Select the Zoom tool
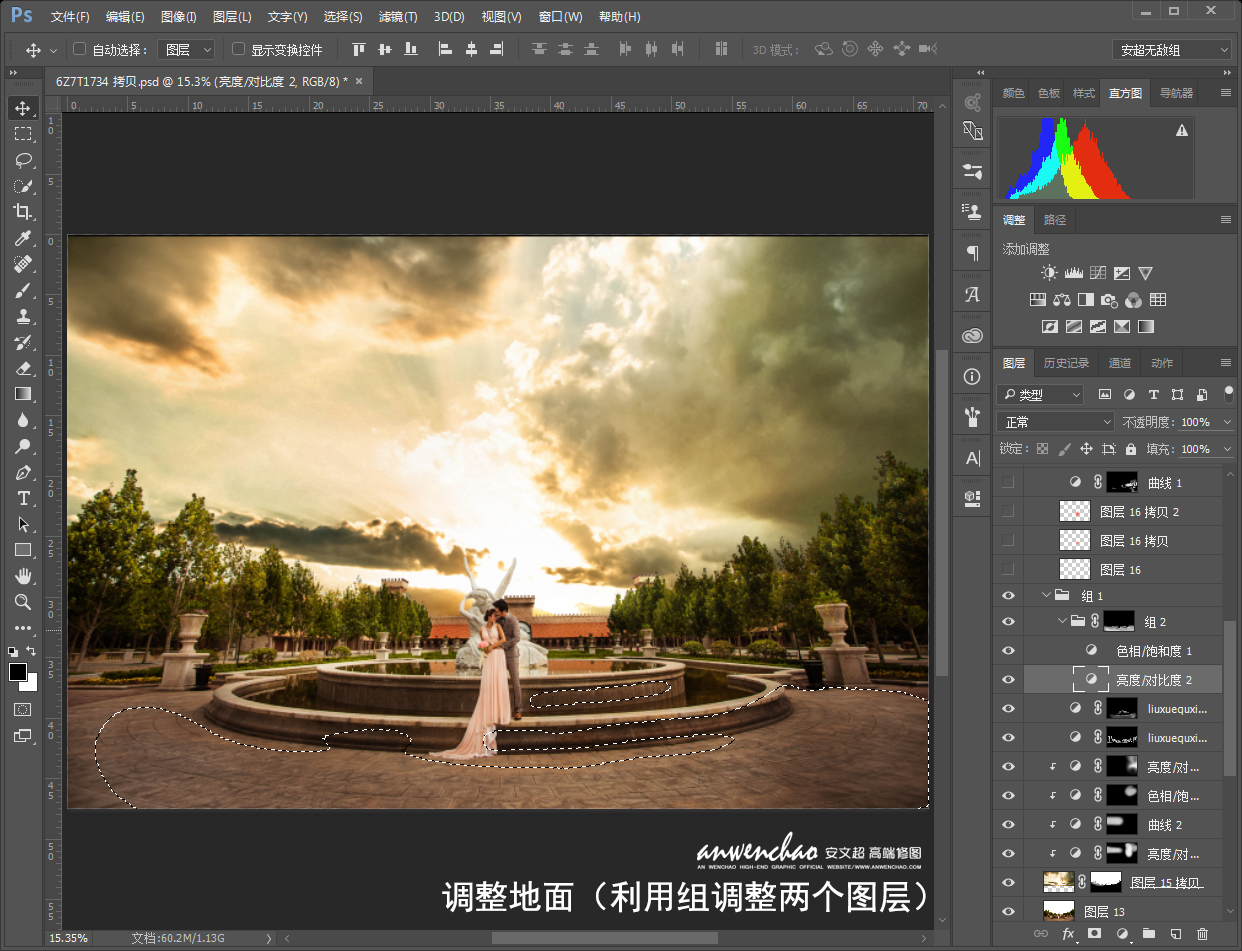 coord(22,602)
